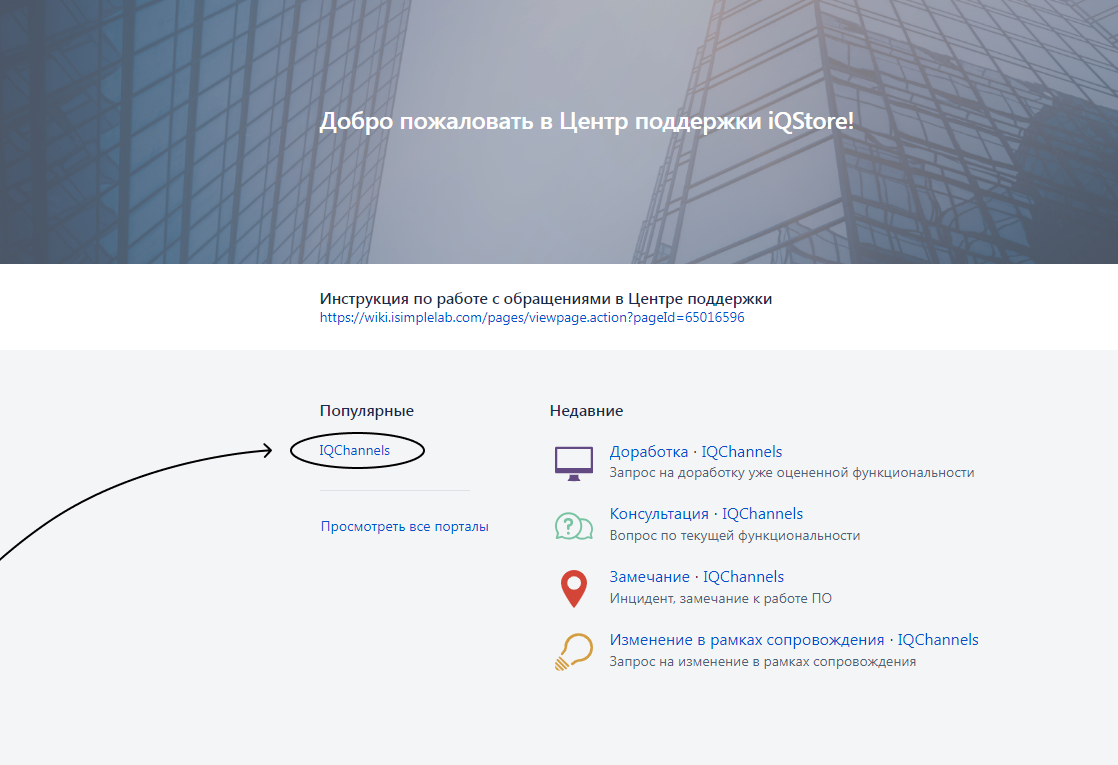Screen dimensions: 1118x765
Task: Click description Запрос на изменение в рамках сопровождения
Action: (x=762, y=662)
